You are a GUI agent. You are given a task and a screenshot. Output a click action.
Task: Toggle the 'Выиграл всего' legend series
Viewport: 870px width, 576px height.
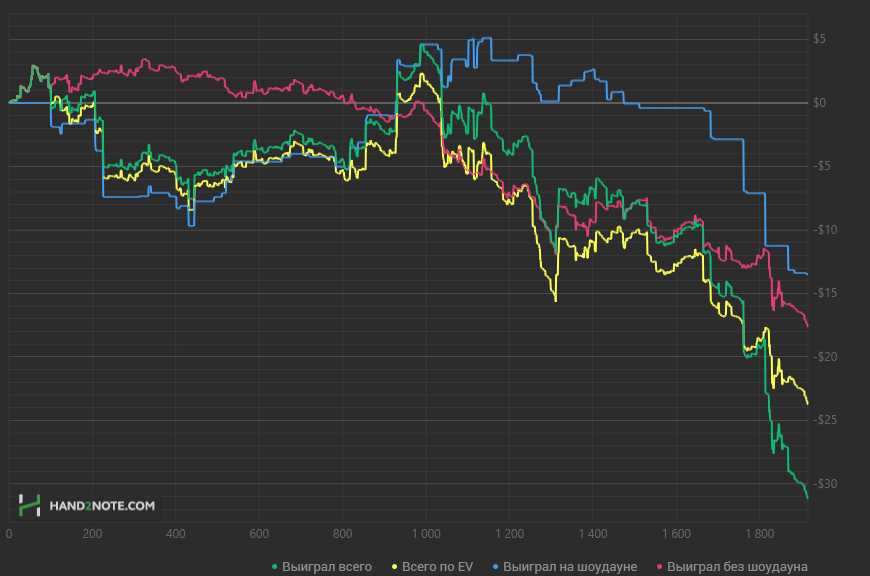tap(322, 567)
